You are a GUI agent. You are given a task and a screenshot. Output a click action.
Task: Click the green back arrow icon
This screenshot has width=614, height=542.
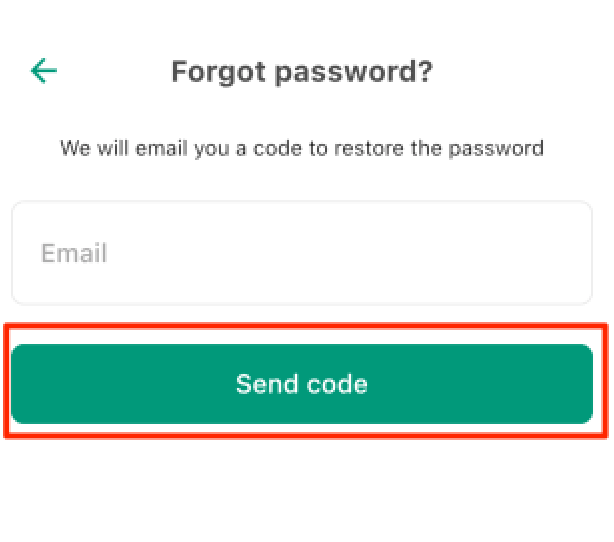coord(44,71)
